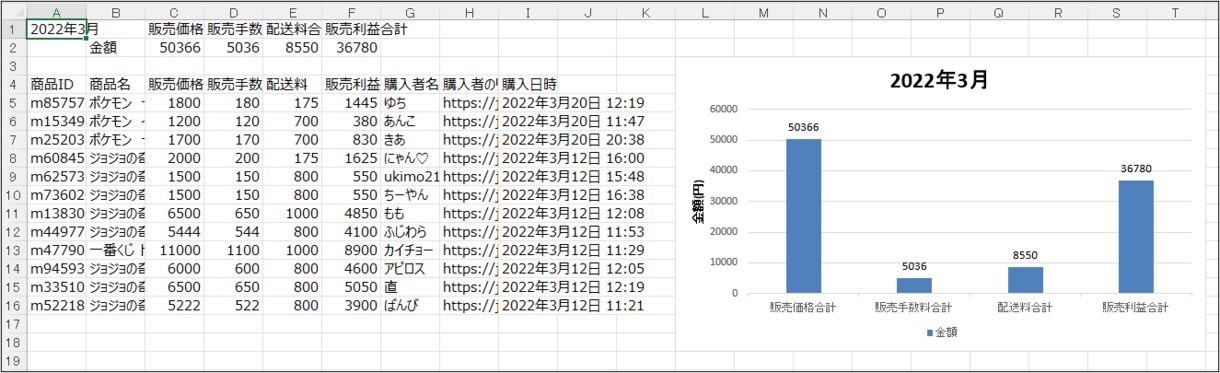Click product ID cell m85757
This screenshot has width=1220, height=373.
[57, 102]
